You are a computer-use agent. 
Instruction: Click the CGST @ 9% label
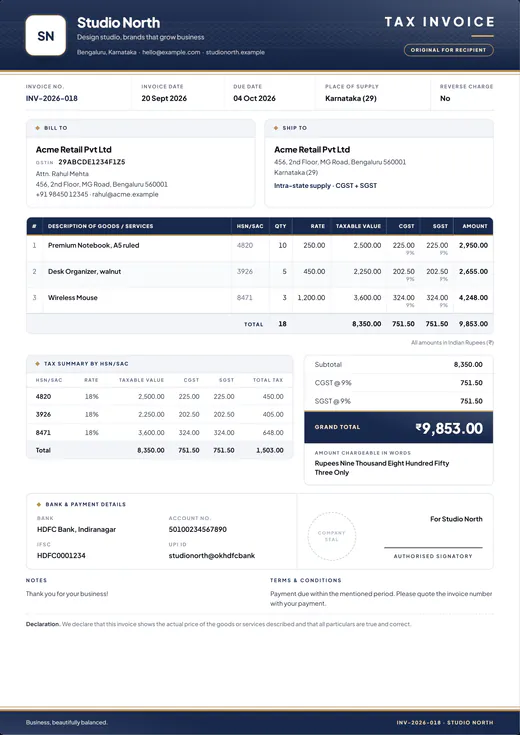click(333, 383)
